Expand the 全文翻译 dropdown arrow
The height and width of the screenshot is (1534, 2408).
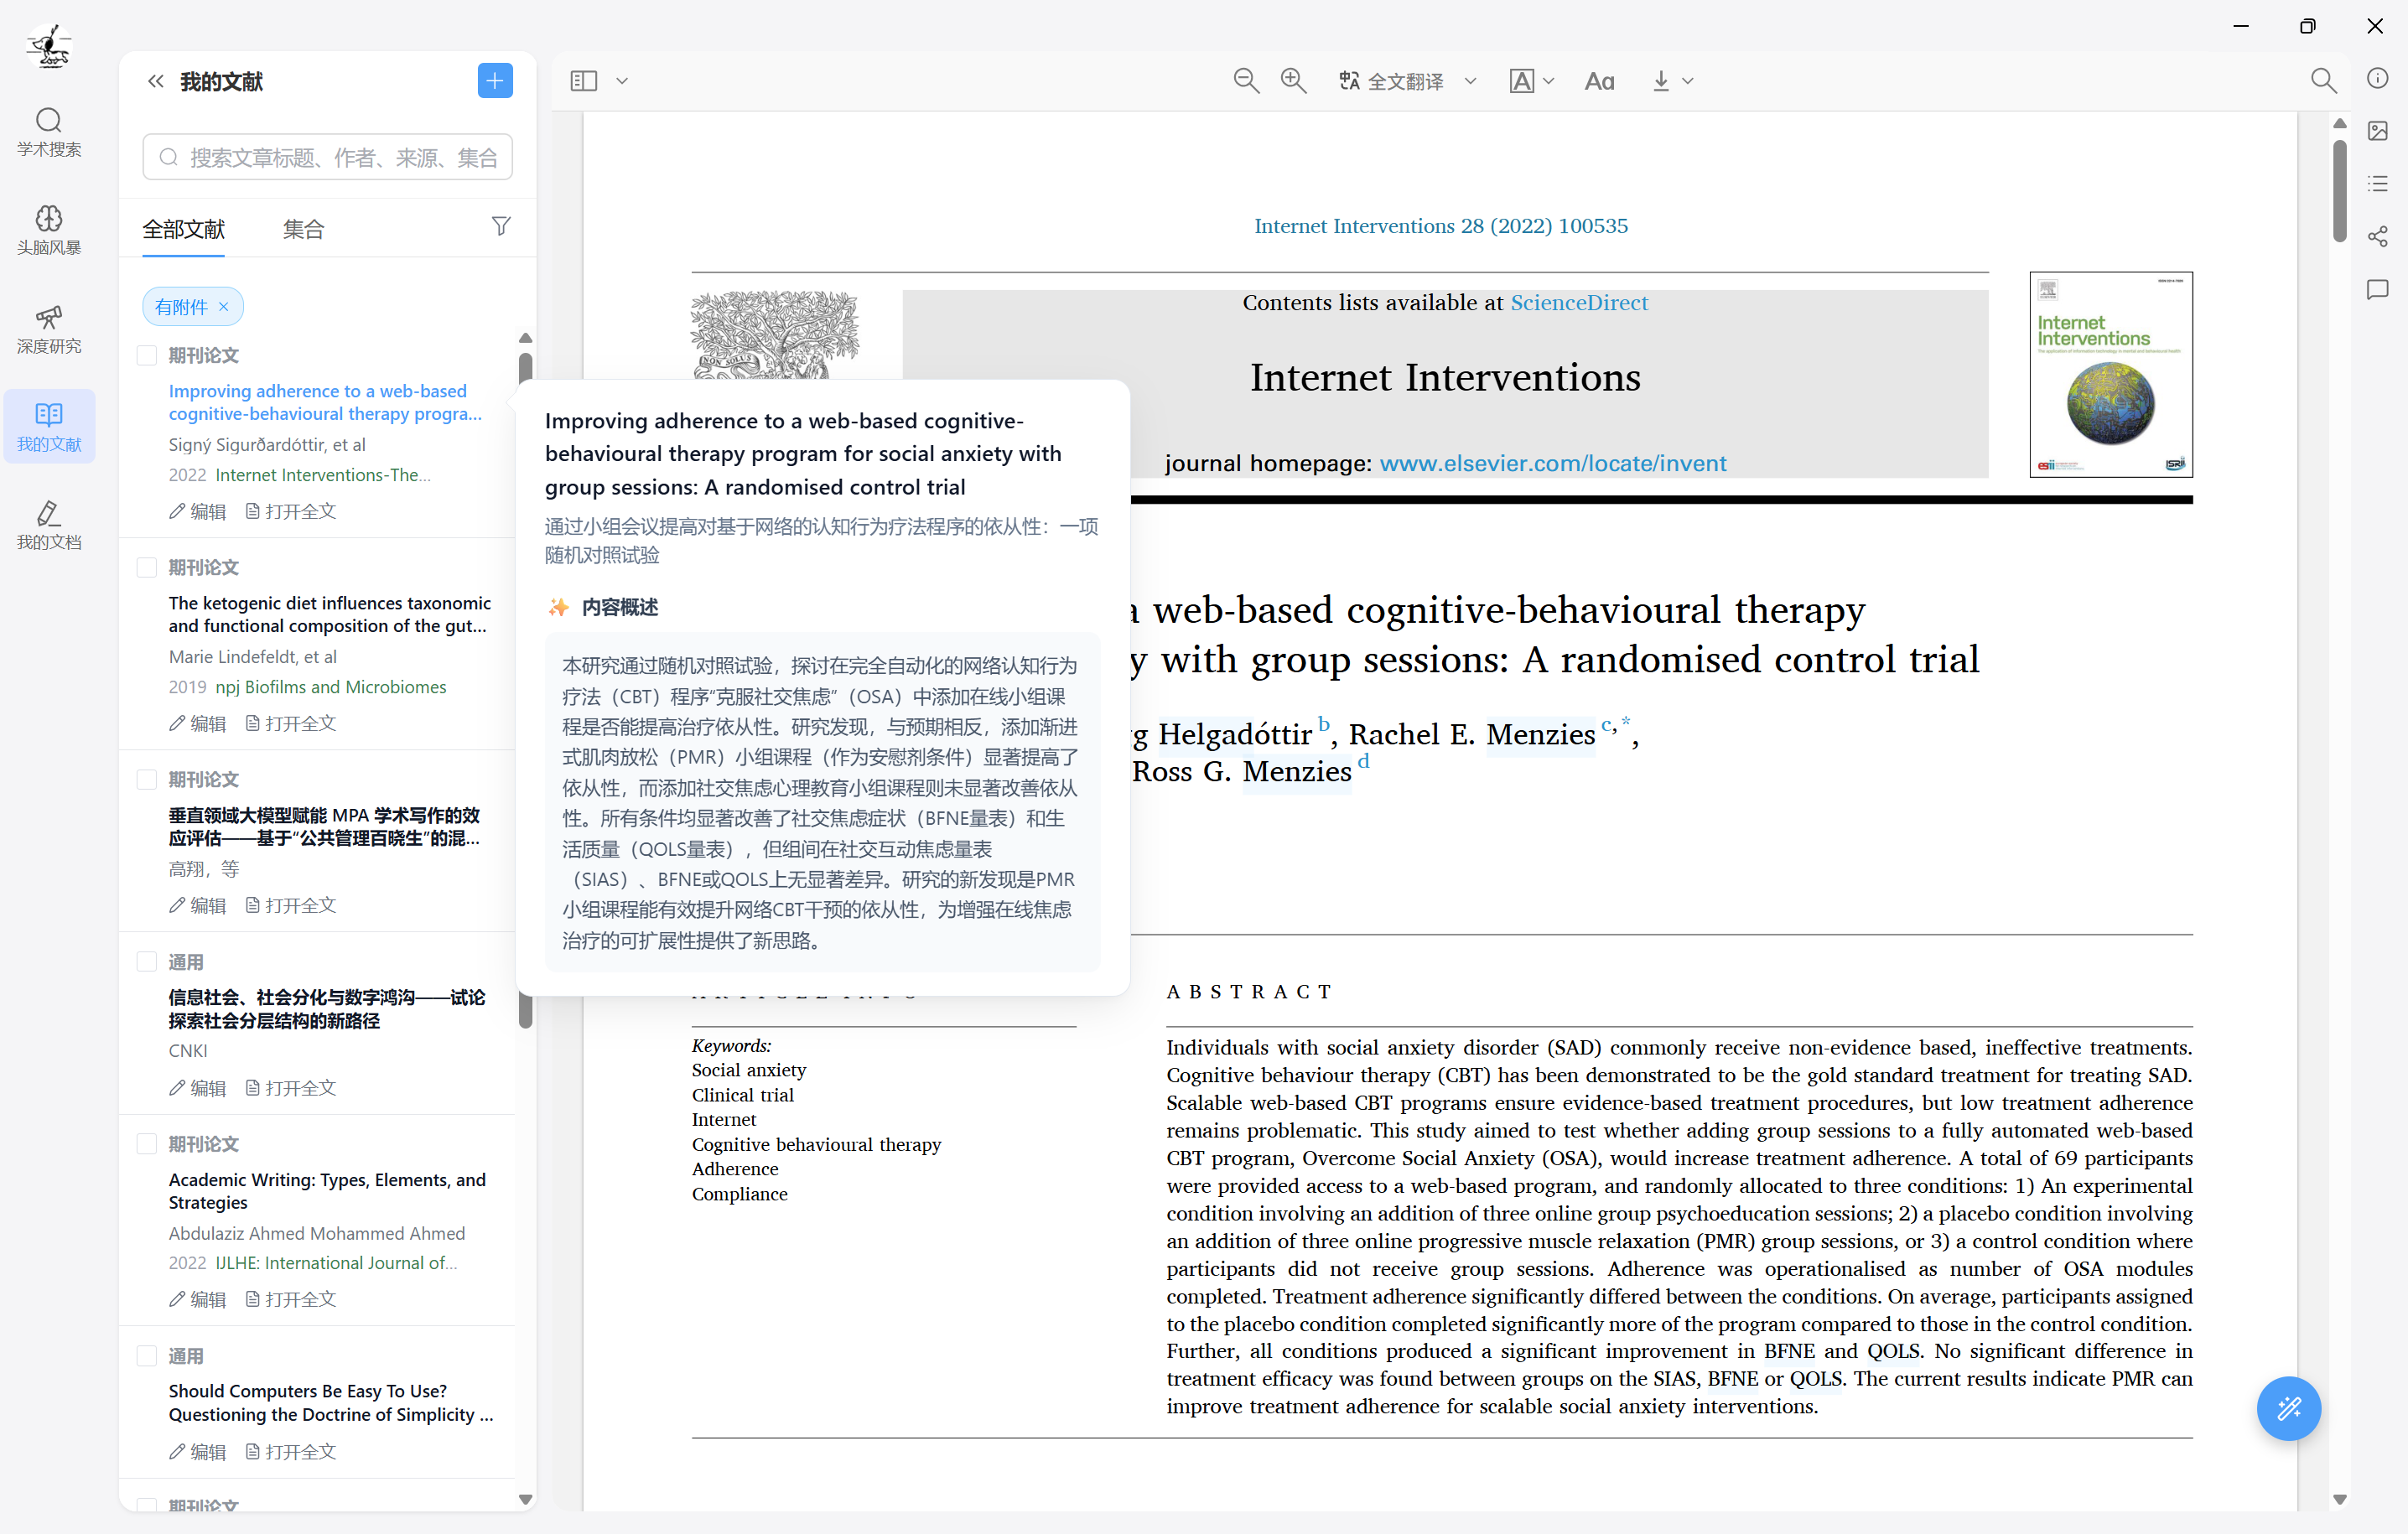pyautogui.click(x=1470, y=81)
